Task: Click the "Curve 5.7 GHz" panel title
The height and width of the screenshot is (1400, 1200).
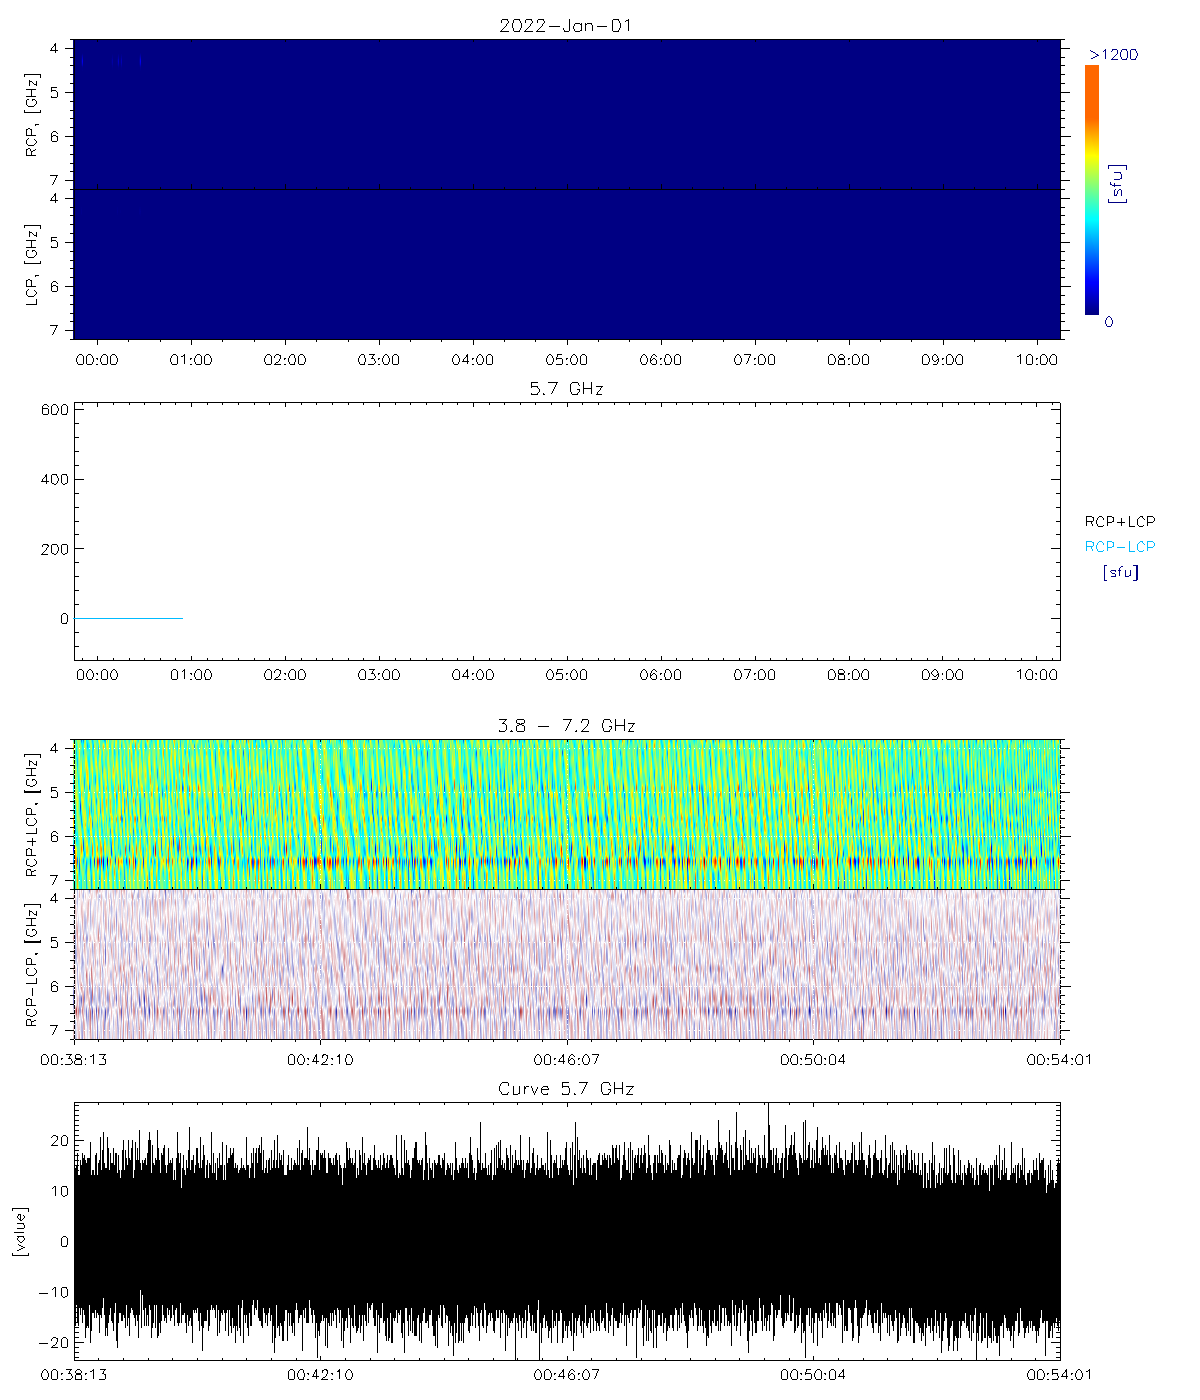Action: pos(566,1089)
